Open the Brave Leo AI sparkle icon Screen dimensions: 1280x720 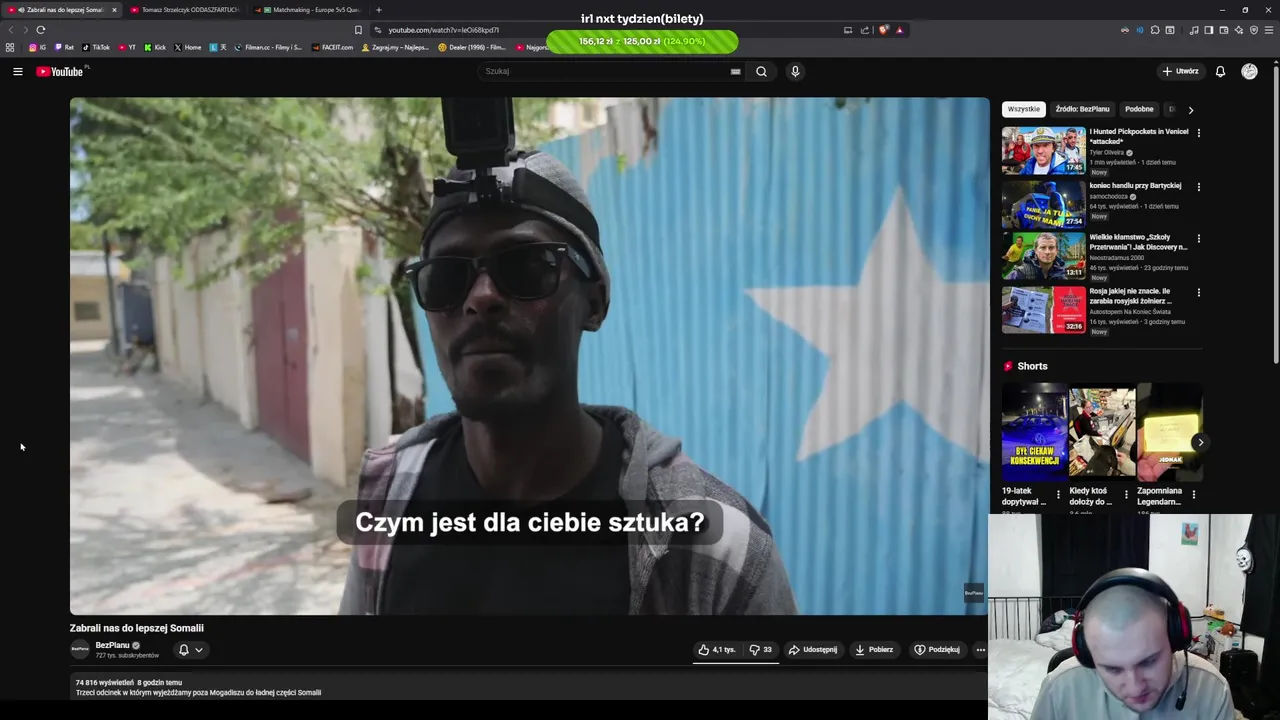[1239, 30]
